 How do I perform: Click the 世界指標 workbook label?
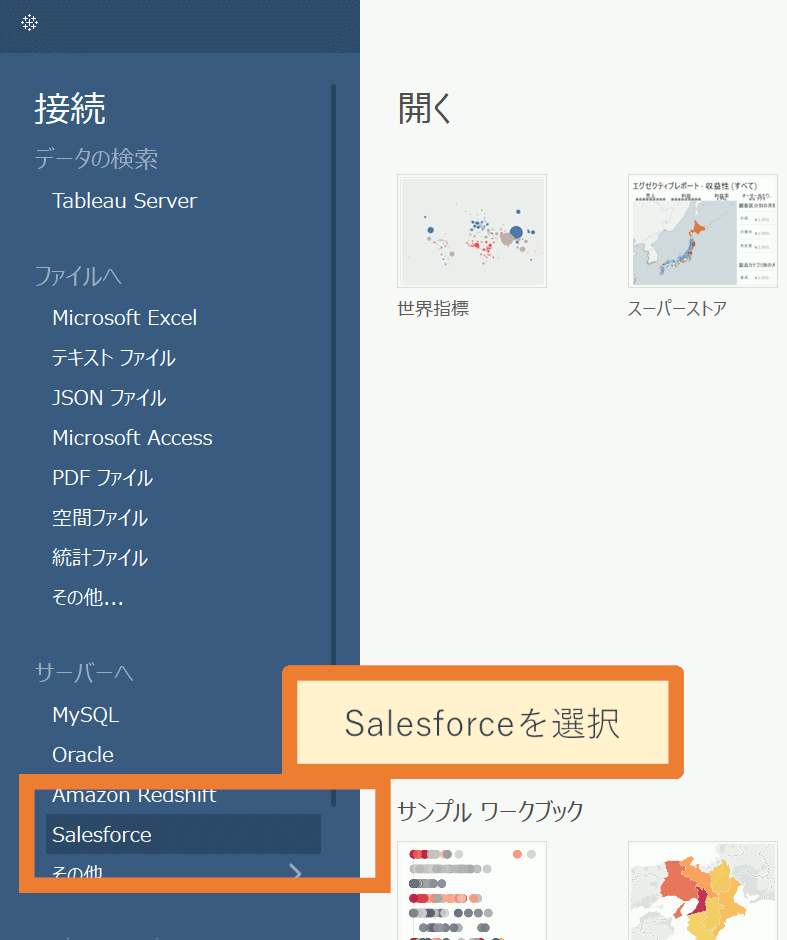click(x=433, y=309)
